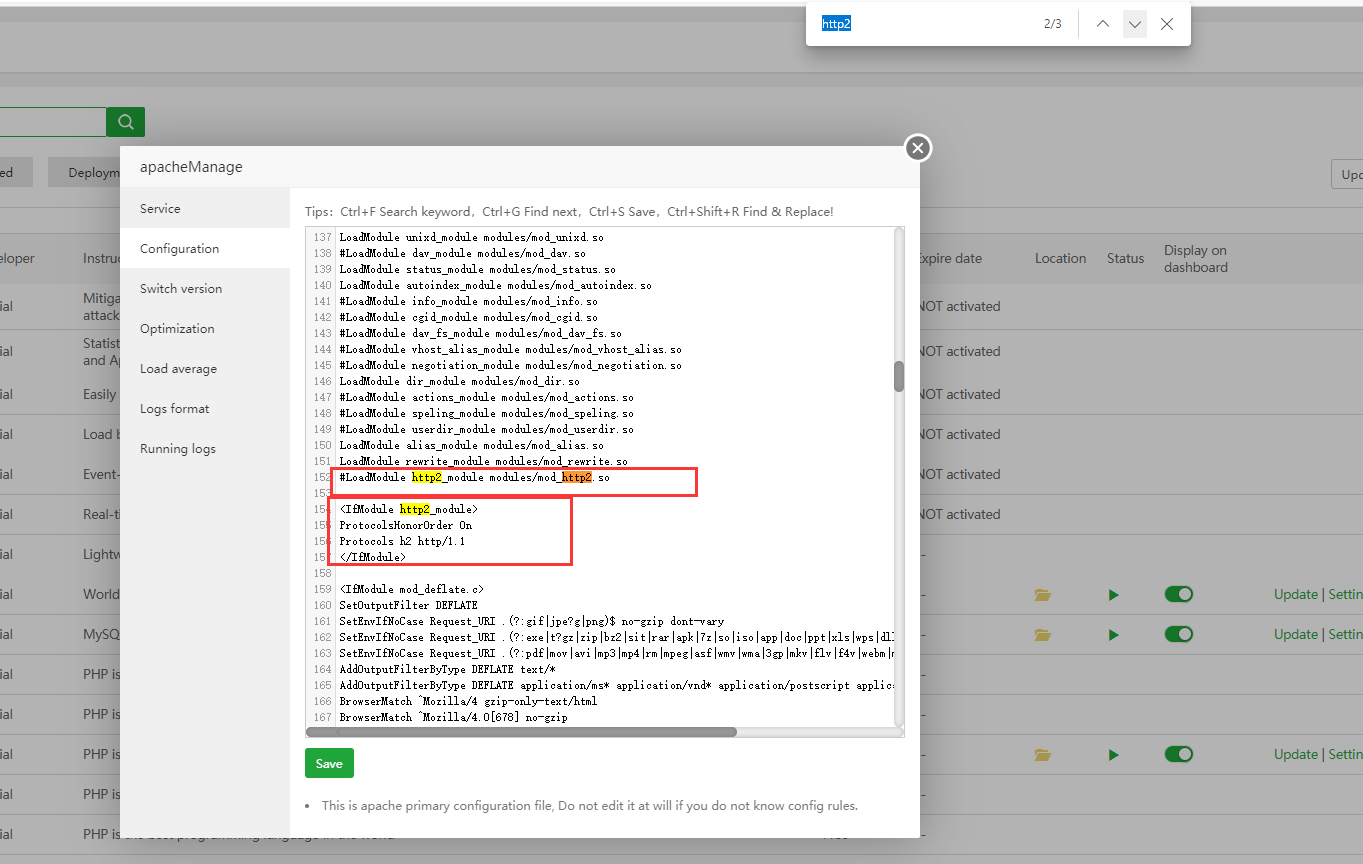
Task: Open the Switch version section
Action: click(205, 288)
